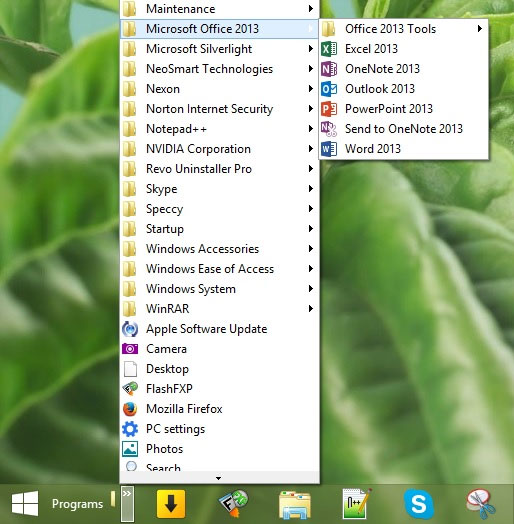Image resolution: width=514 pixels, height=524 pixels.
Task: Open the WinRAR folder
Action: (x=219, y=309)
